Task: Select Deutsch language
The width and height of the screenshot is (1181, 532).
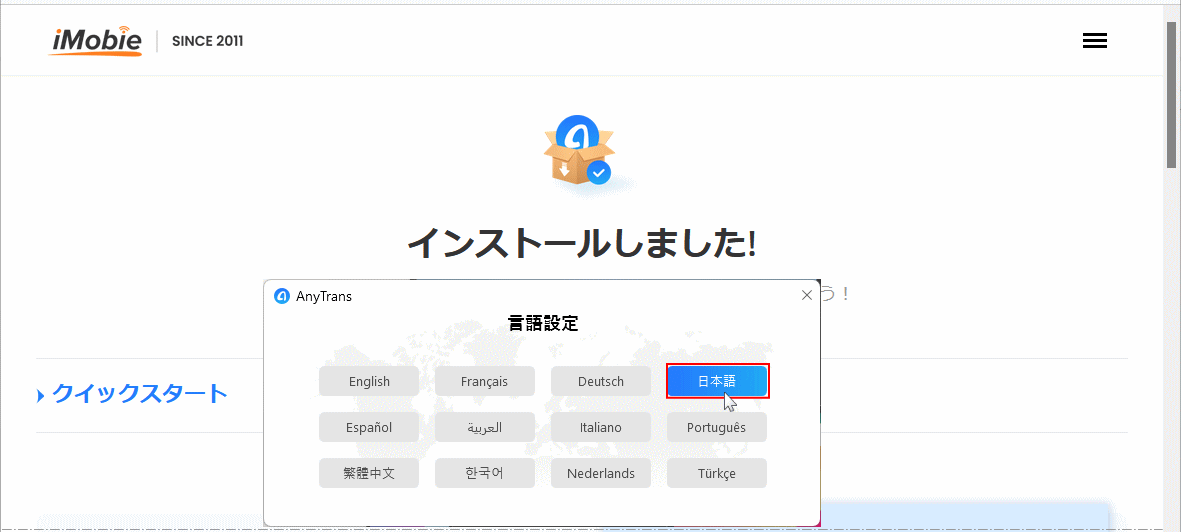Action: tap(600, 381)
